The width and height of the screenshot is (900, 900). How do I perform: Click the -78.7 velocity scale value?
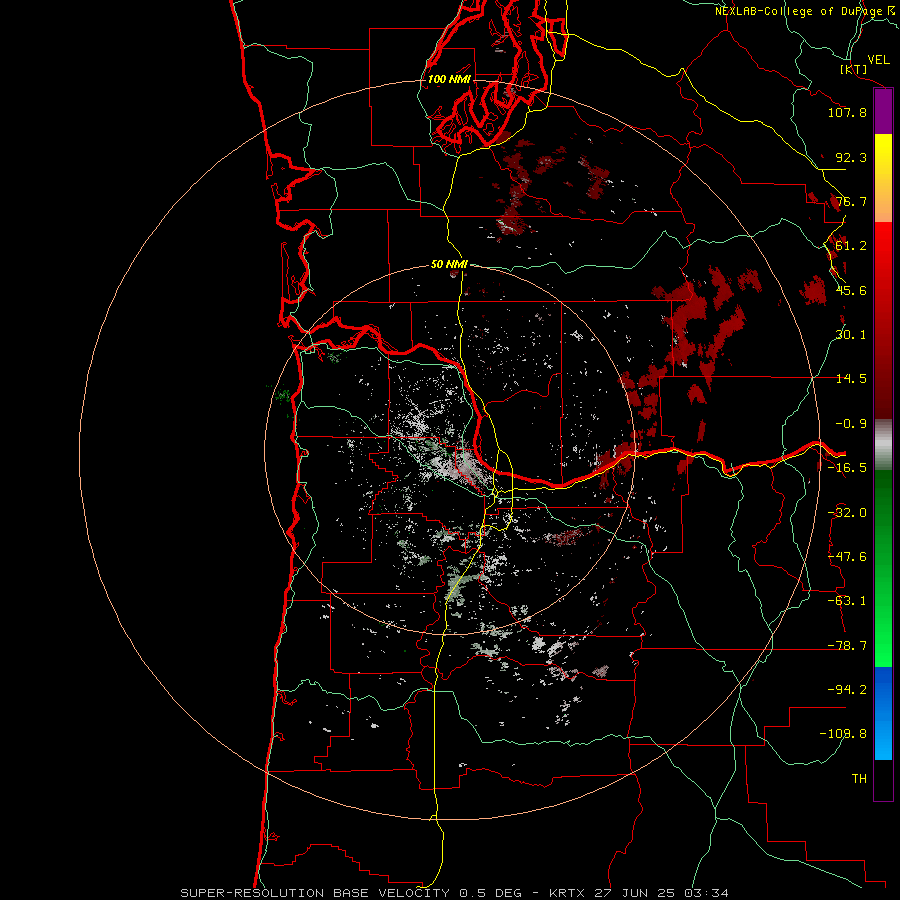coord(847,646)
